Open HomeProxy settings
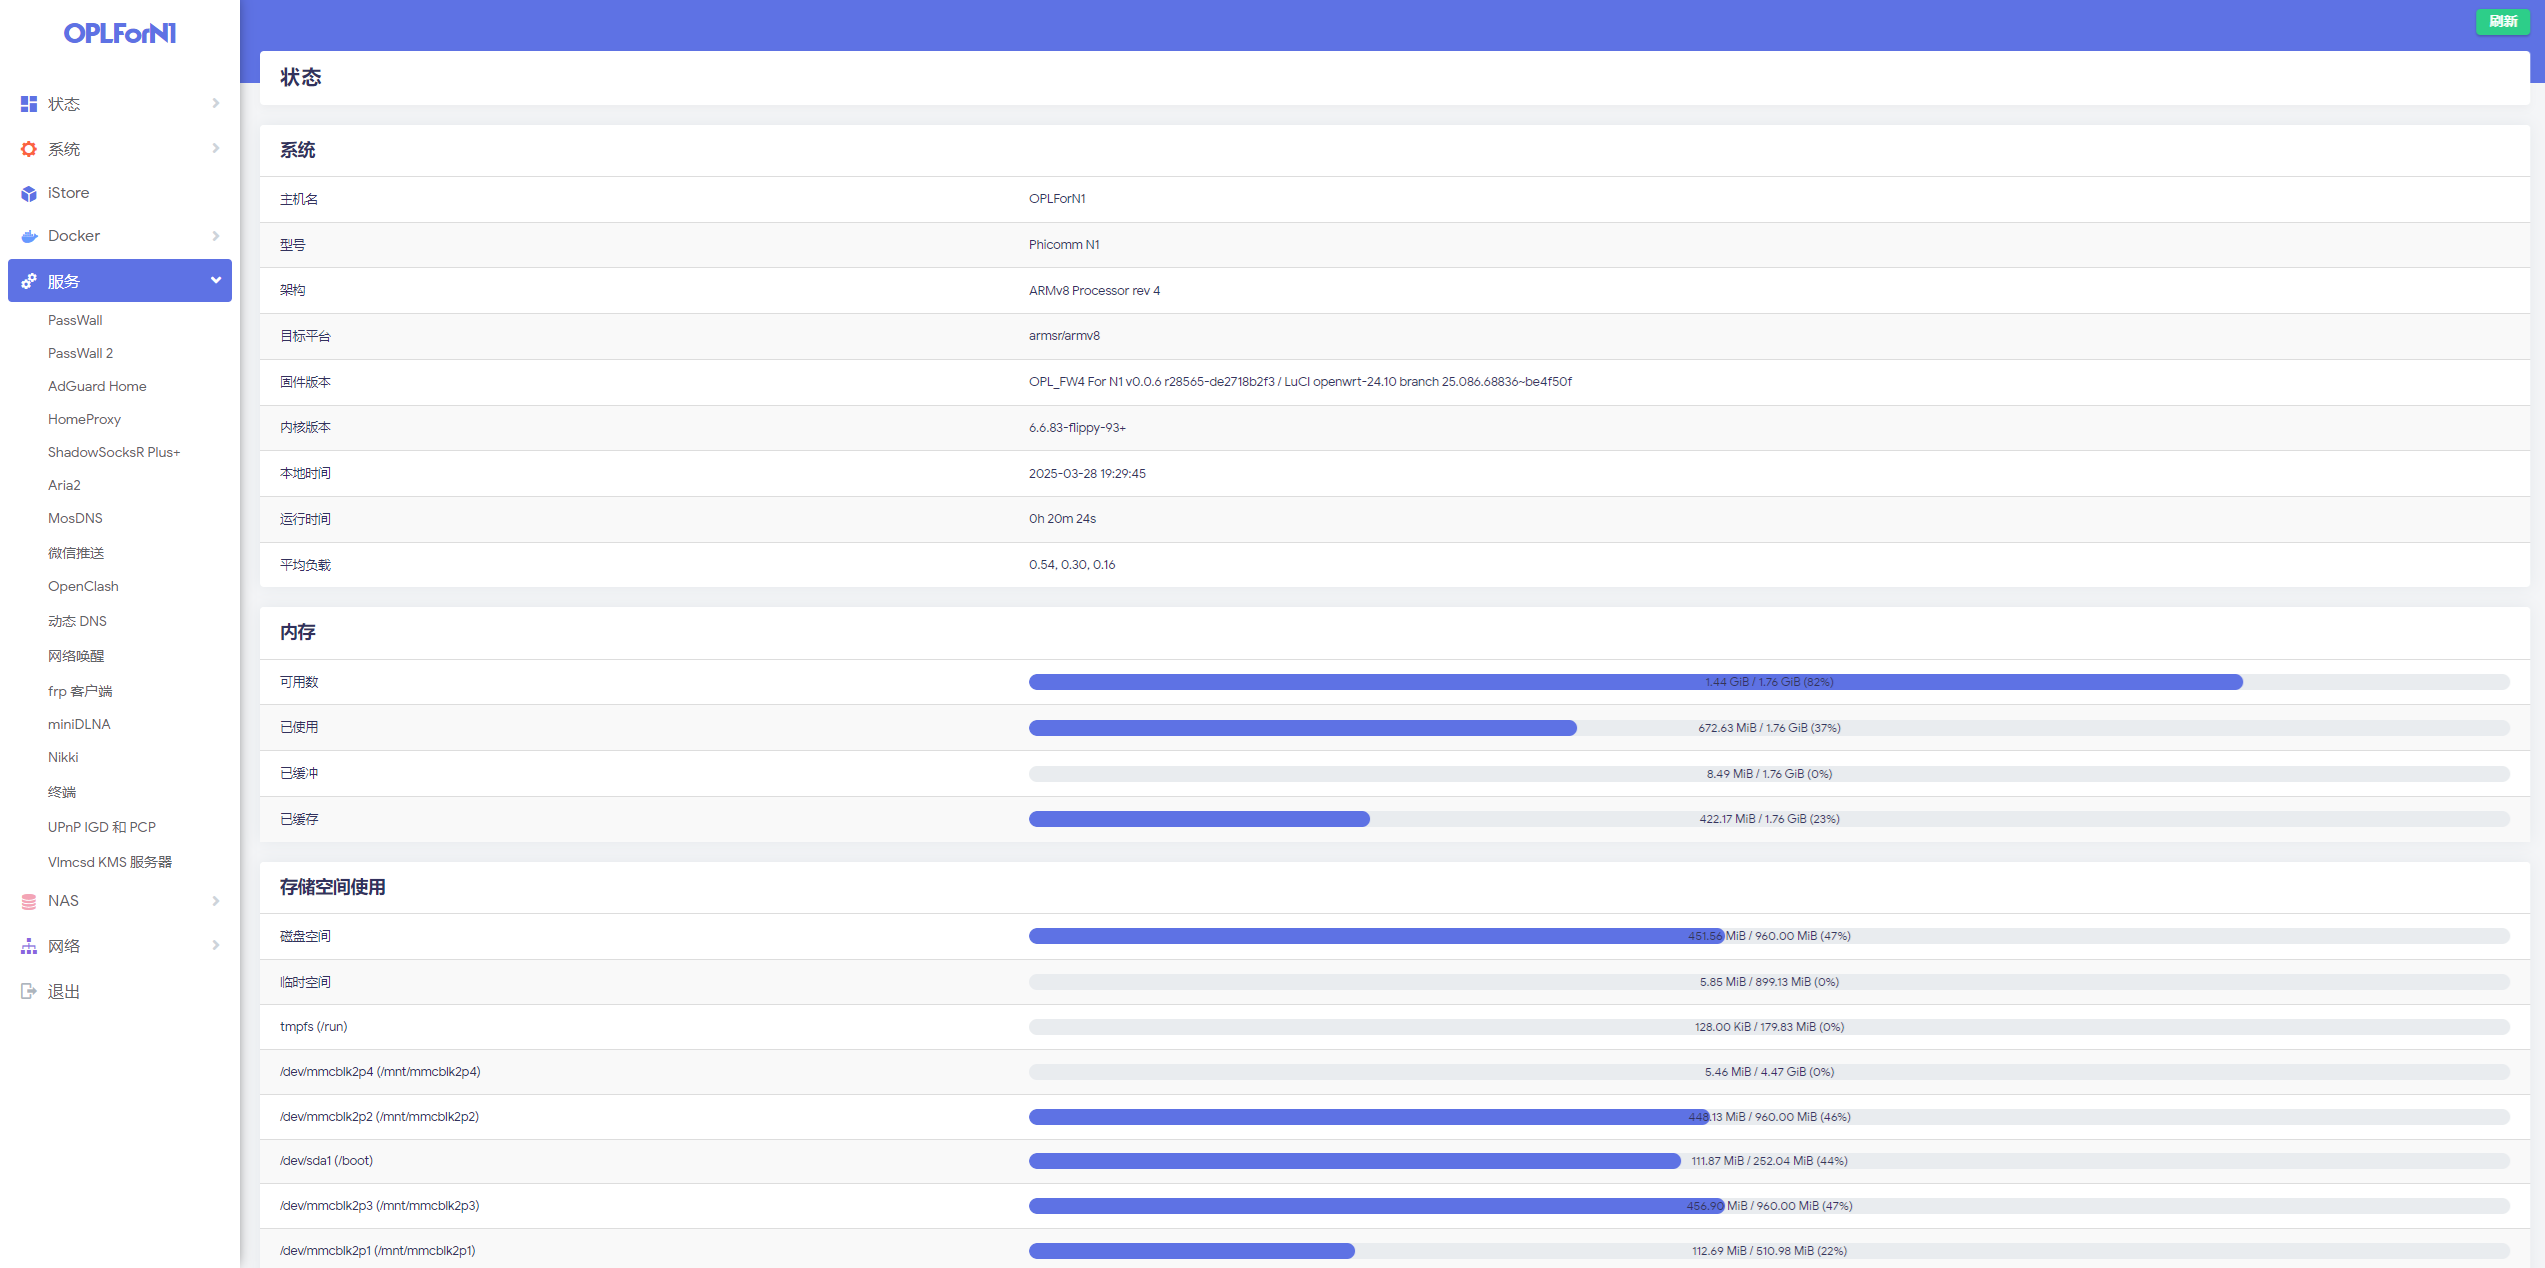This screenshot has height=1268, width=2545. pyautogui.click(x=84, y=419)
